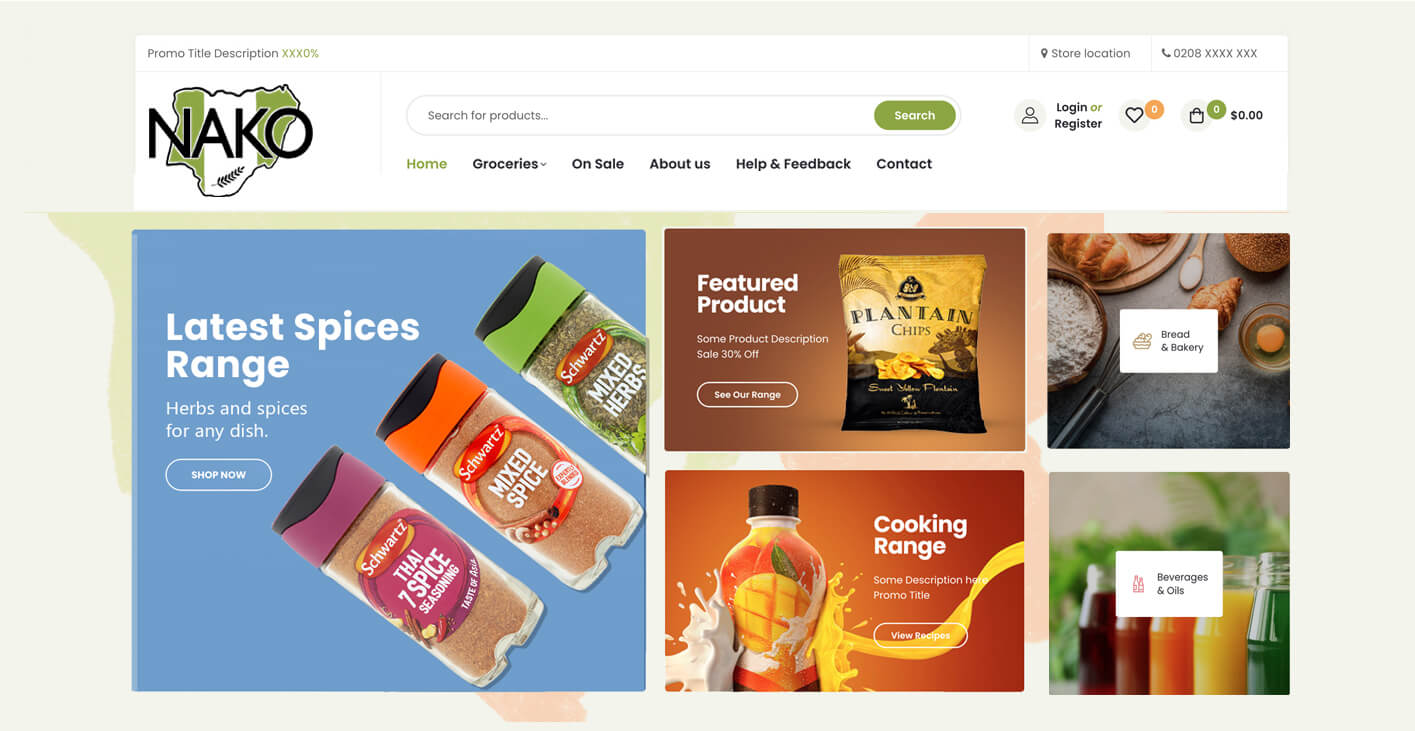This screenshot has height=731, width=1415.
Task: Click the SHOP NOW button
Action: click(218, 475)
